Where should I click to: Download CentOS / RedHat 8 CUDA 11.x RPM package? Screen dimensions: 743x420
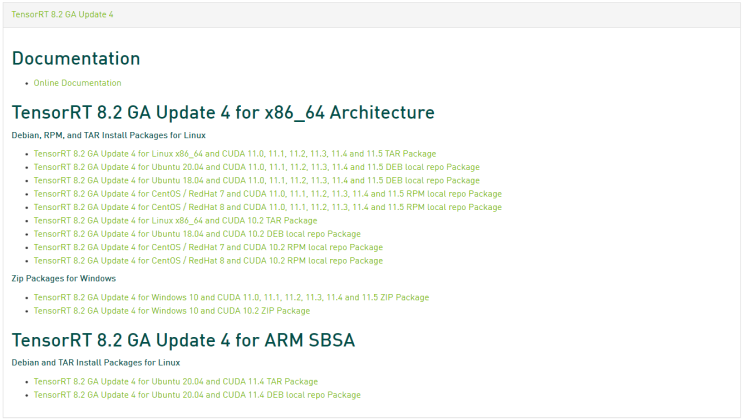(267, 207)
